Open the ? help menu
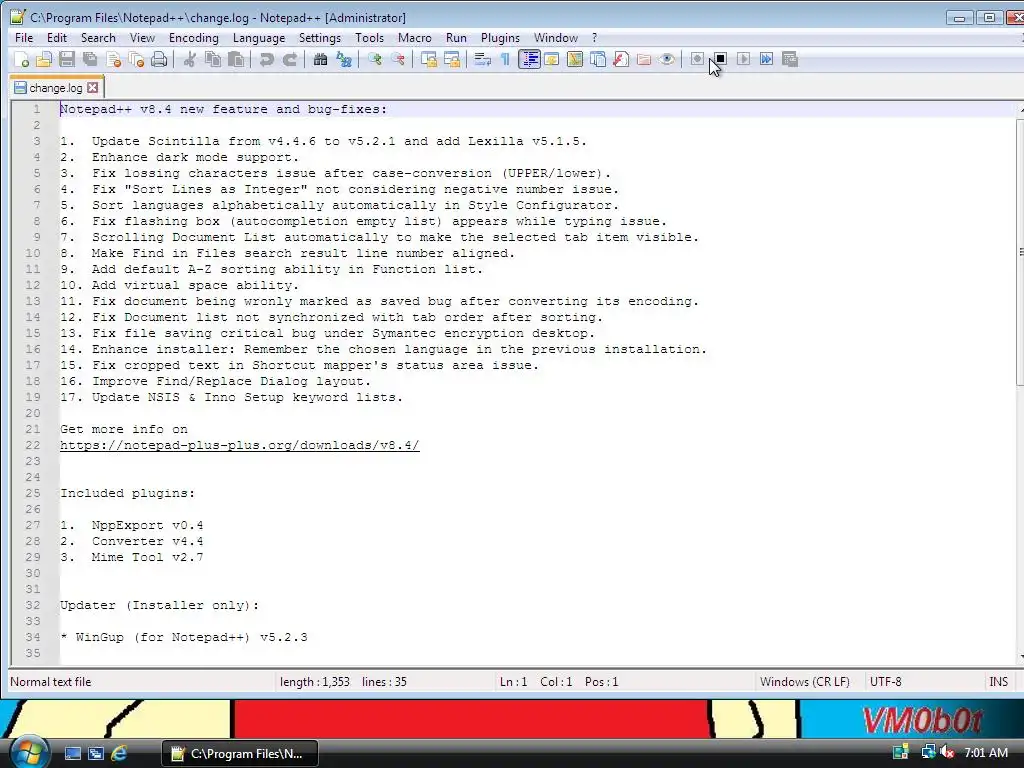Screen dimensions: 1024x768 point(594,38)
